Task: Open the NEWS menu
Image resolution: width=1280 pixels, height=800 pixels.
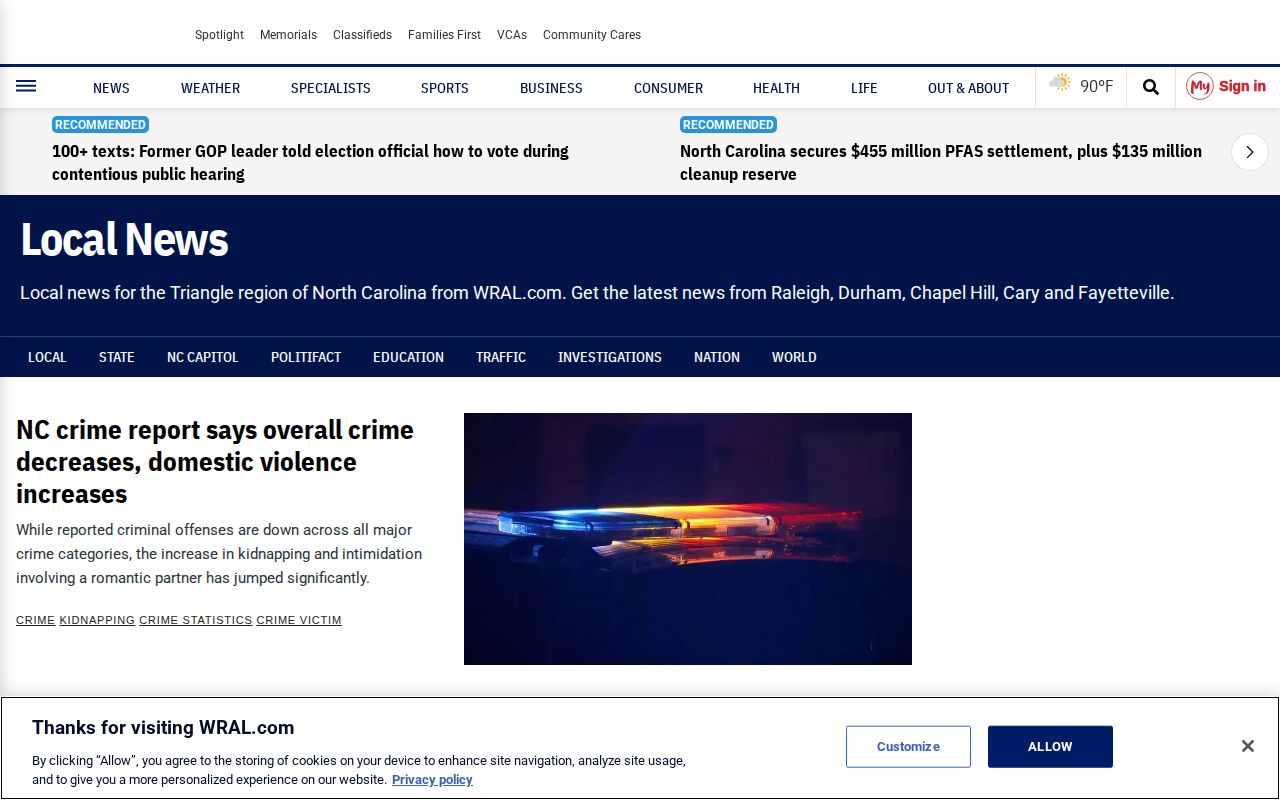Action: point(111,88)
